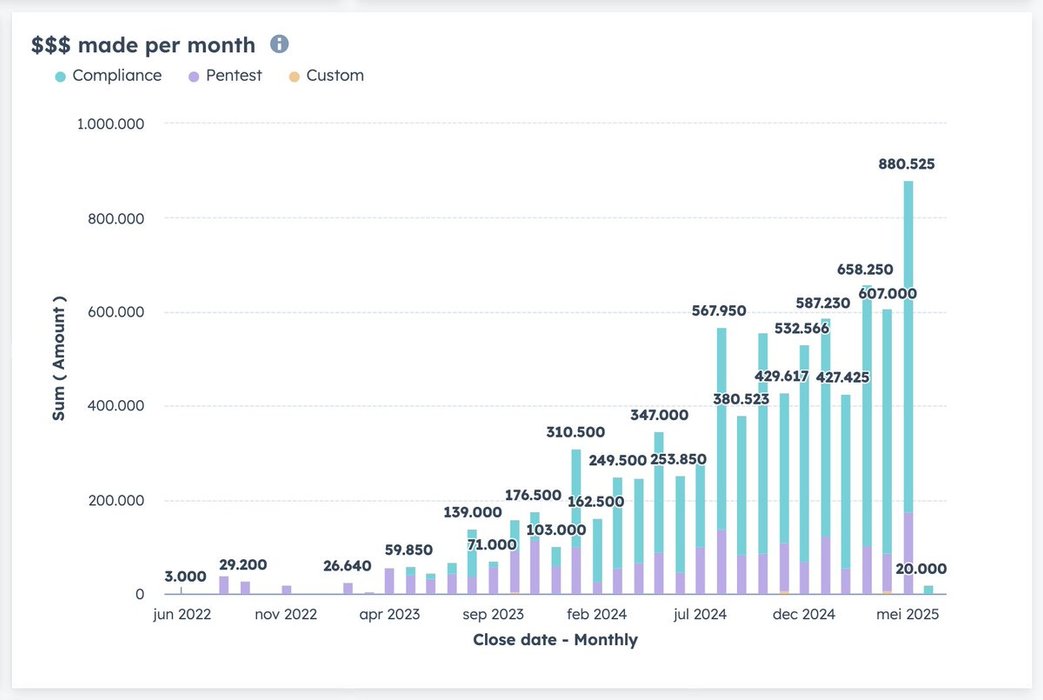The width and height of the screenshot is (1043, 700).
Task: Click the 600.000 y-axis tick
Action: (116, 312)
